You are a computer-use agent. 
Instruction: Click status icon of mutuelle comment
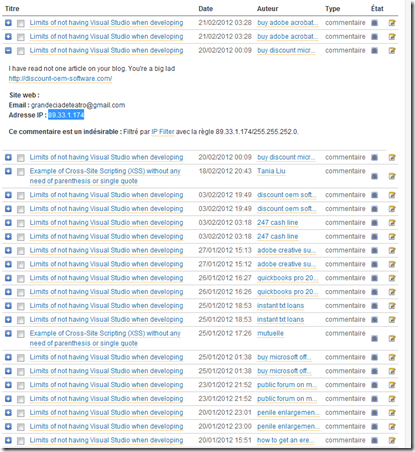coord(375,339)
